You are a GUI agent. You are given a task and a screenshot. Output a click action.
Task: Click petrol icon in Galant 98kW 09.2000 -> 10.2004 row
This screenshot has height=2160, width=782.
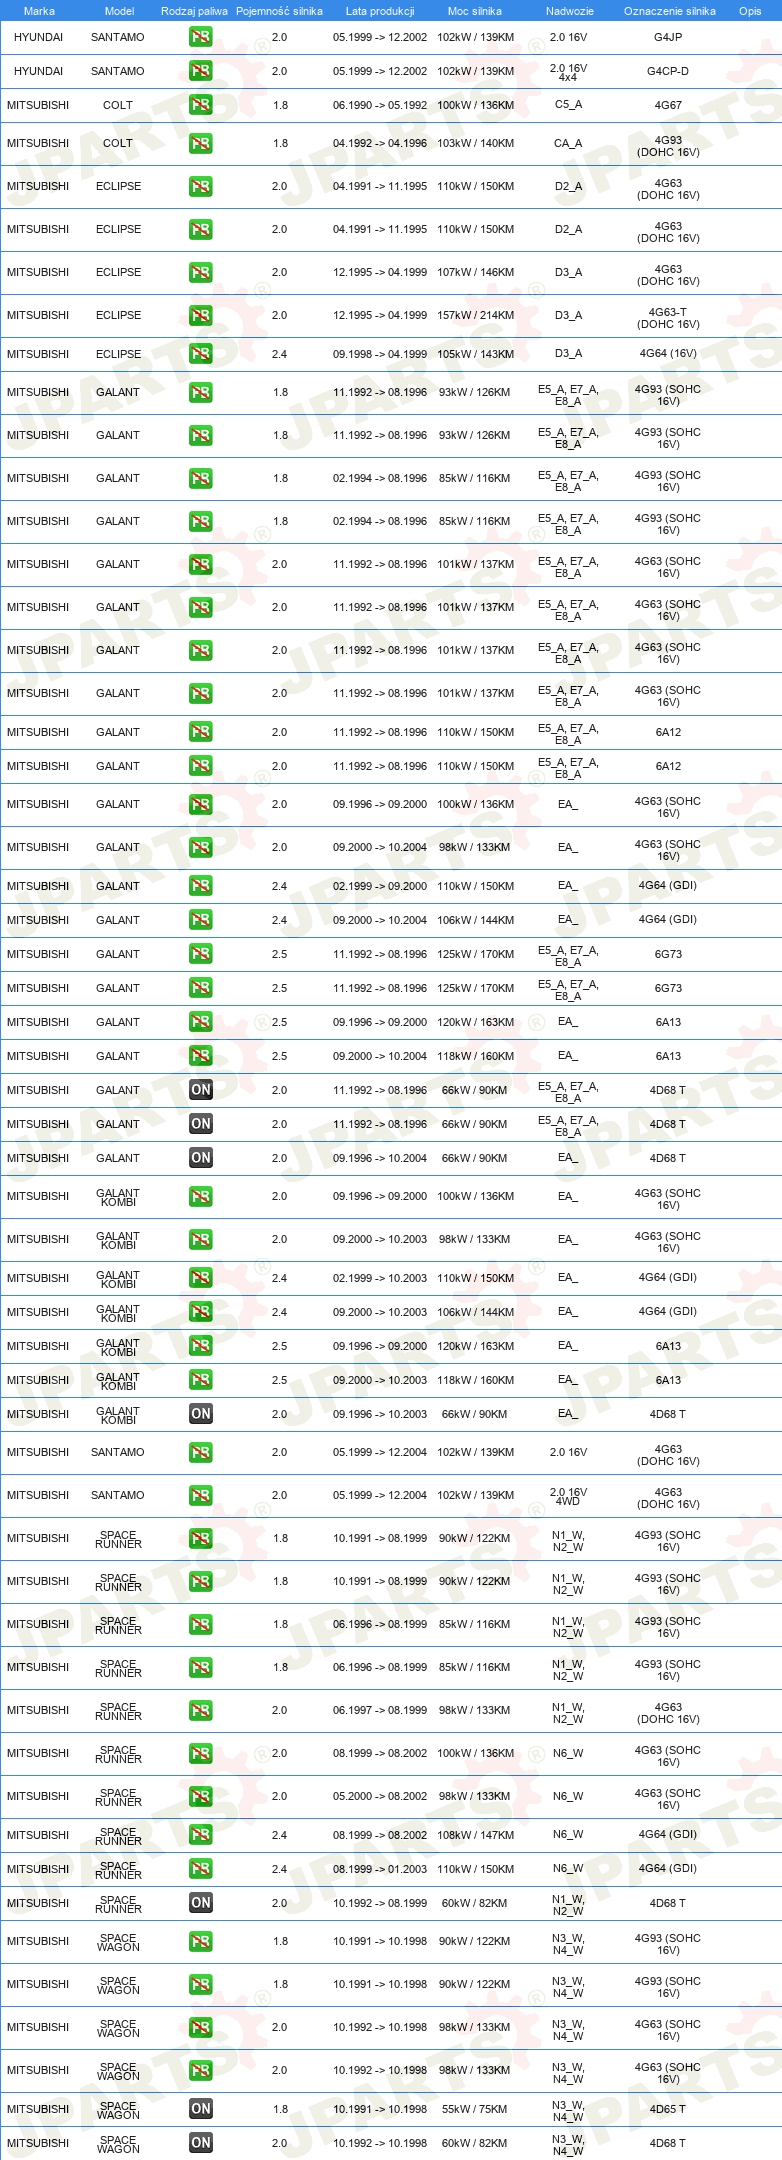[x=200, y=847]
